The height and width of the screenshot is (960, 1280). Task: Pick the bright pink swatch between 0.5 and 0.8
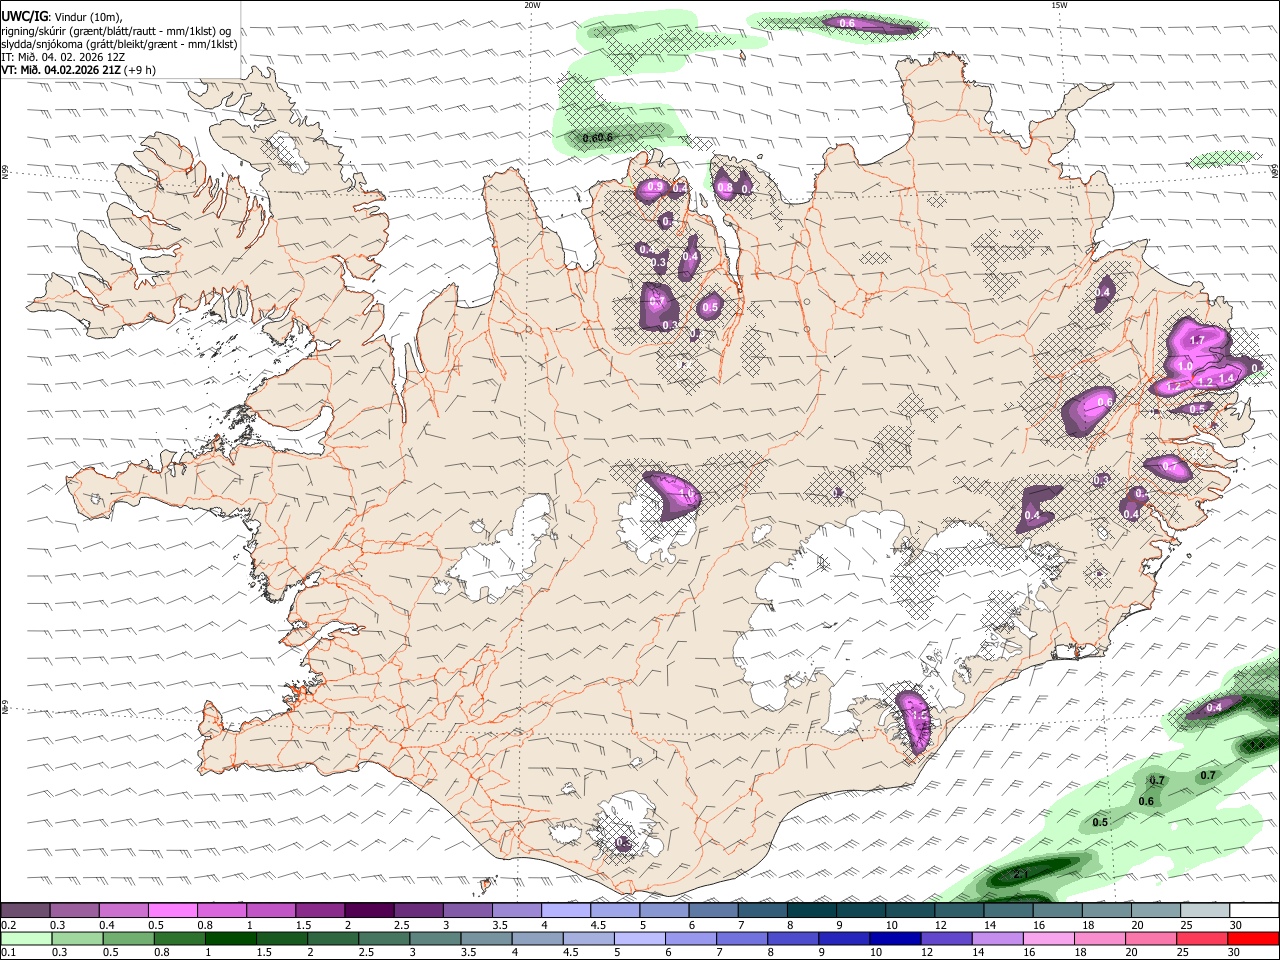(x=172, y=911)
